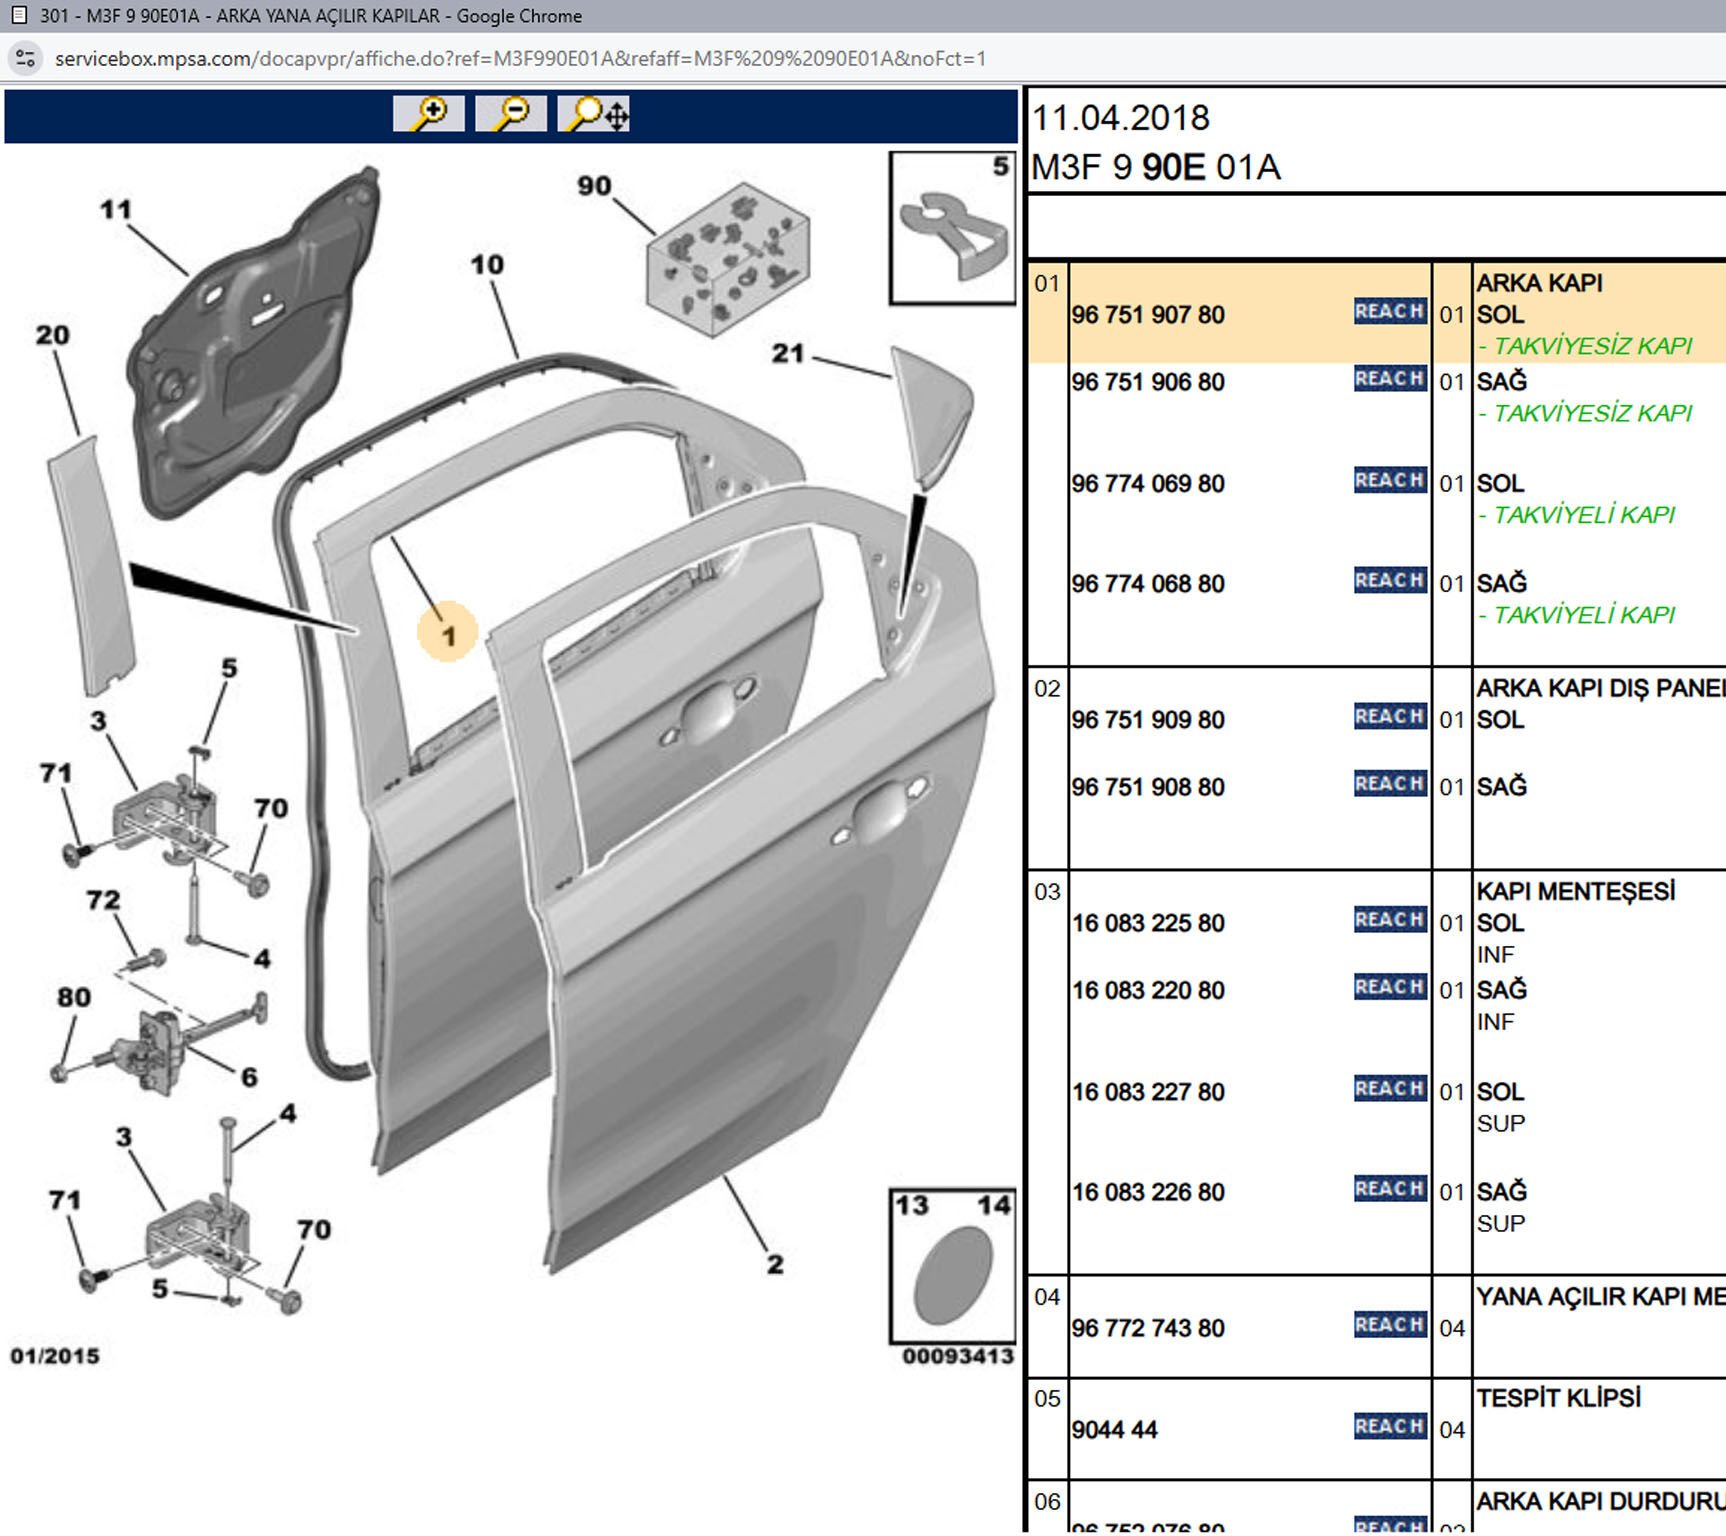
Task: Click callout 90 next to clip box
Action: click(x=594, y=186)
